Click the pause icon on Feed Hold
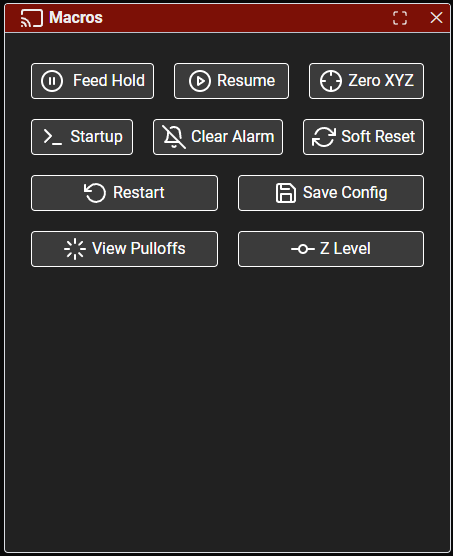 [x=52, y=81]
